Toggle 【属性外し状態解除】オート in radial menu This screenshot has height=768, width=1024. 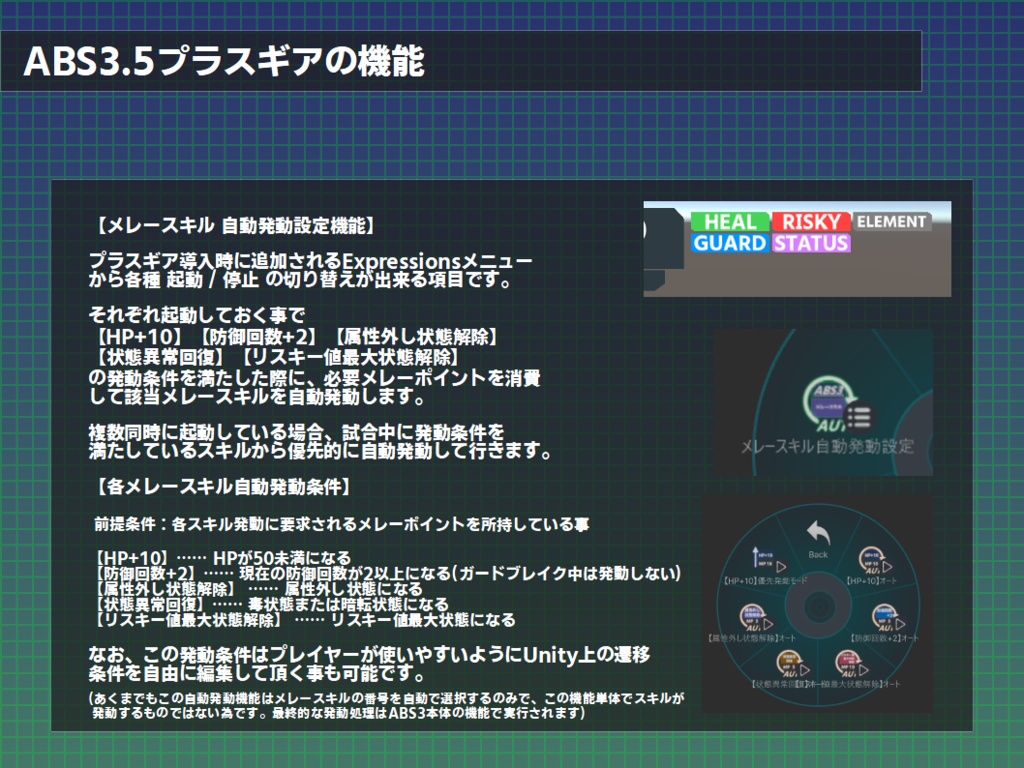click(754, 618)
